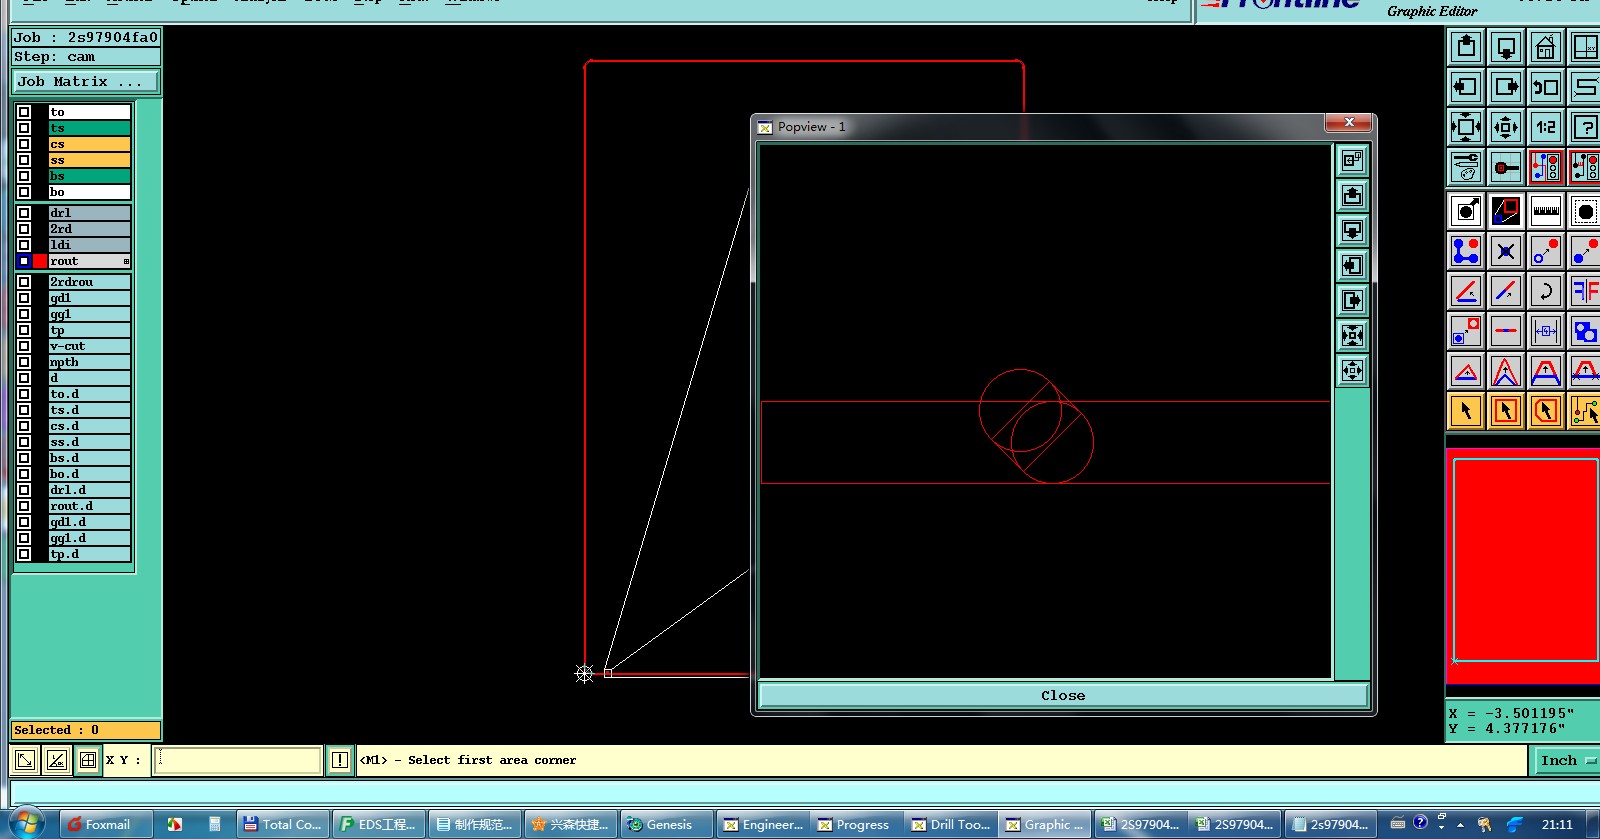The width and height of the screenshot is (1600, 839).
Task: Click the X Y coordinate input field
Action: 238,760
